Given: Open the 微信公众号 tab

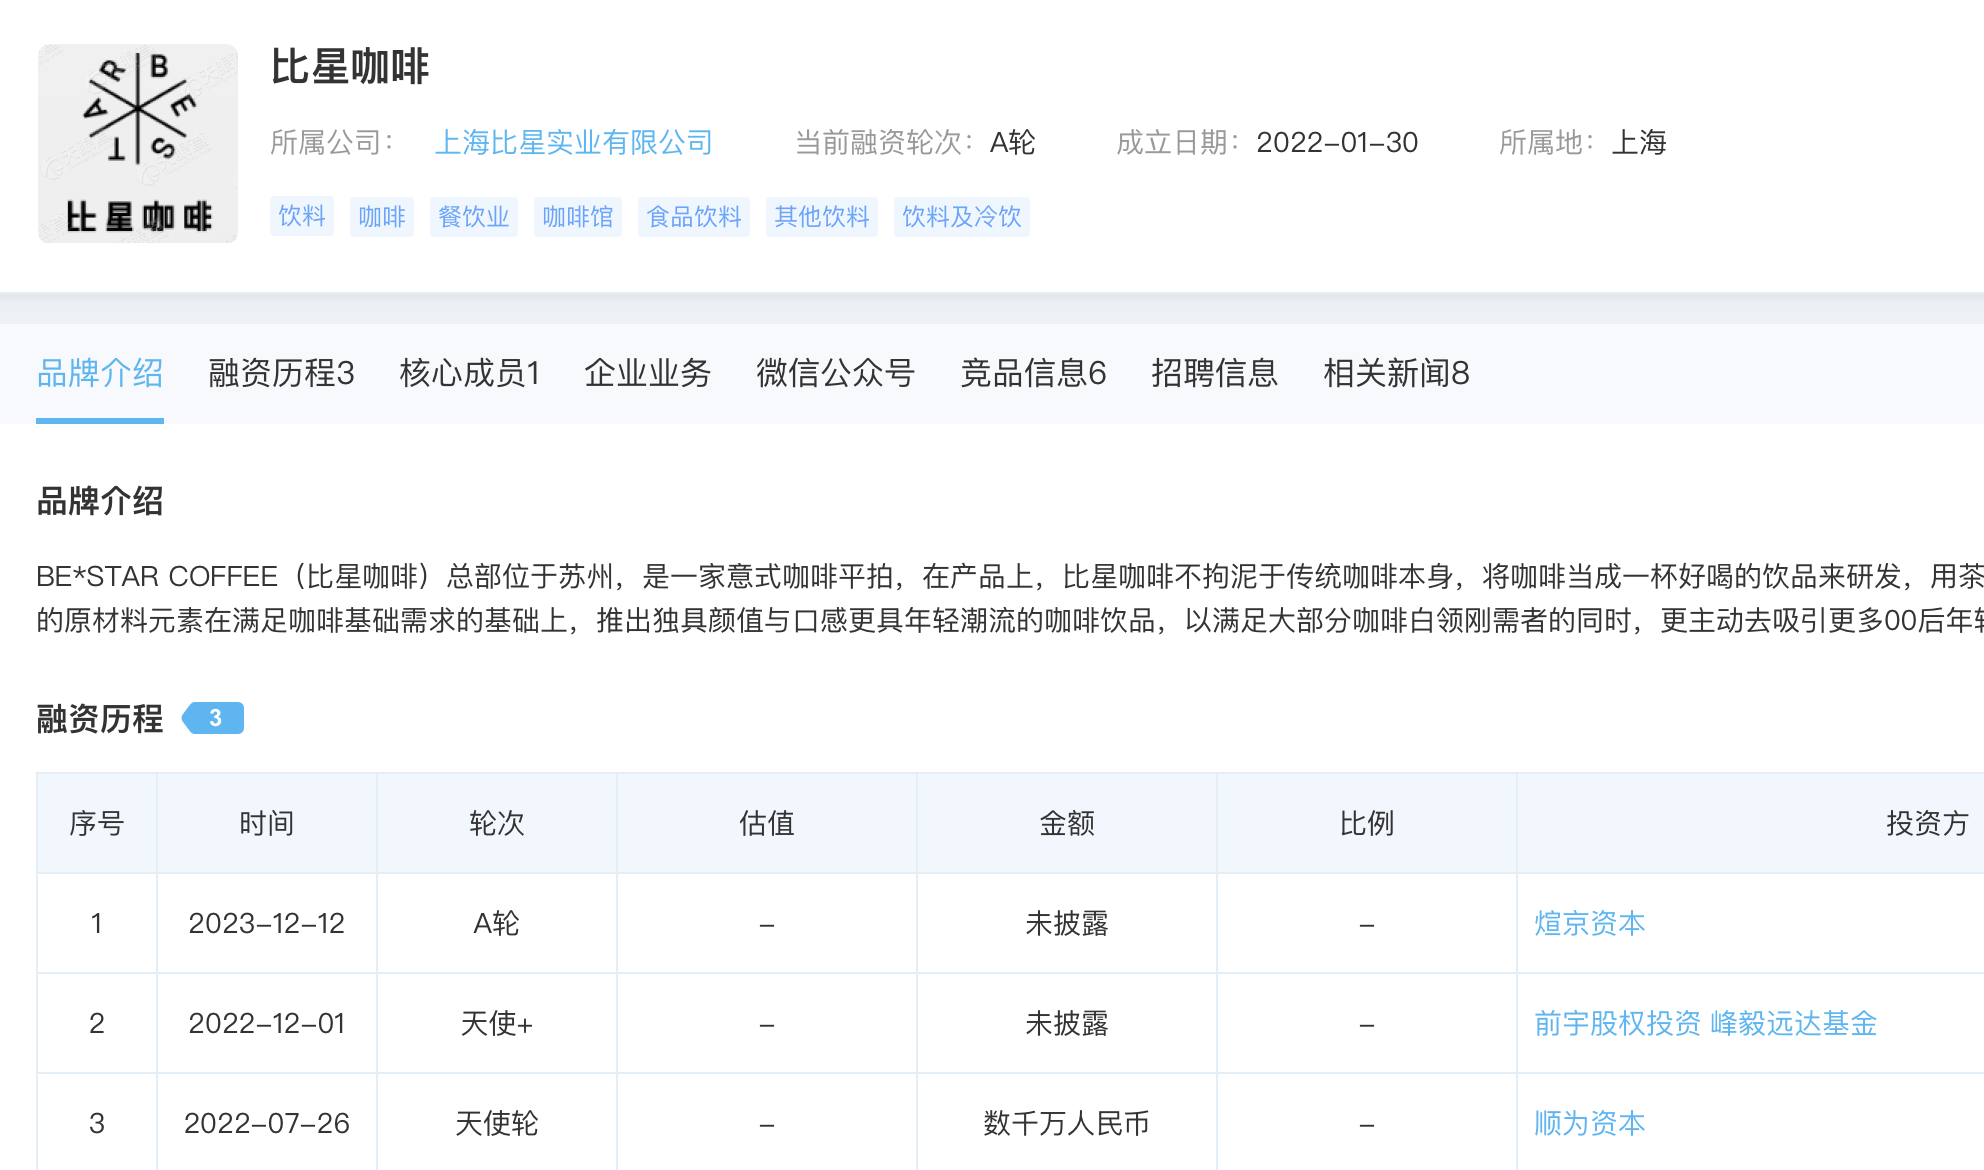Looking at the screenshot, I should point(835,373).
